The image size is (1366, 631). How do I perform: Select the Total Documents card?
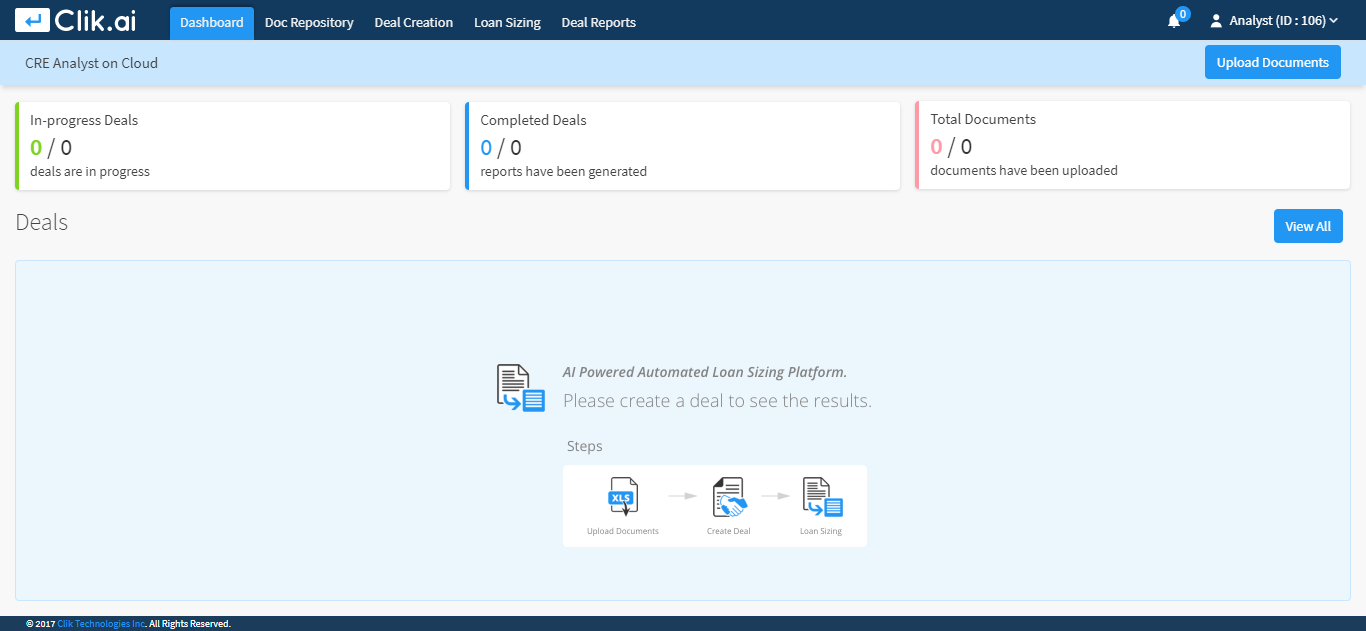(x=1132, y=145)
